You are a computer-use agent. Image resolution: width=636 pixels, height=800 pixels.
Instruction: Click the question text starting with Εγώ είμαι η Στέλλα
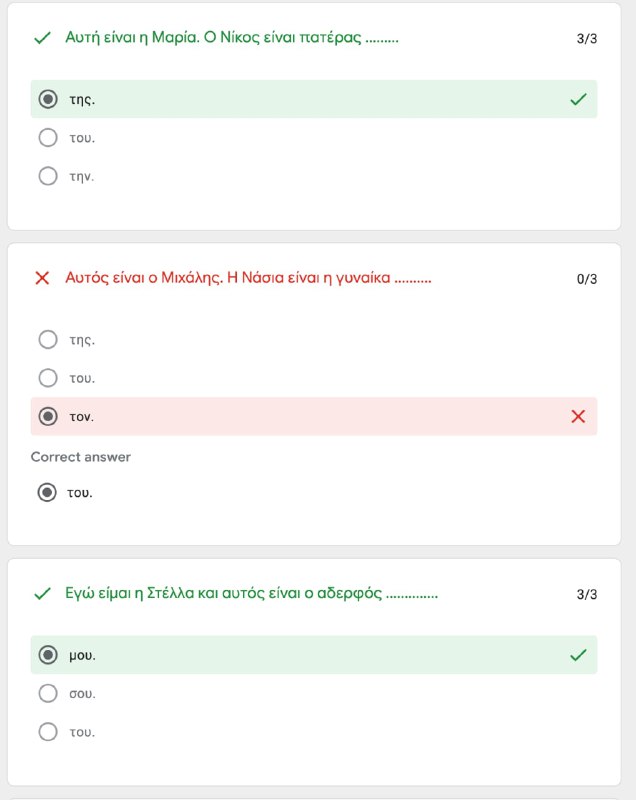251,593
